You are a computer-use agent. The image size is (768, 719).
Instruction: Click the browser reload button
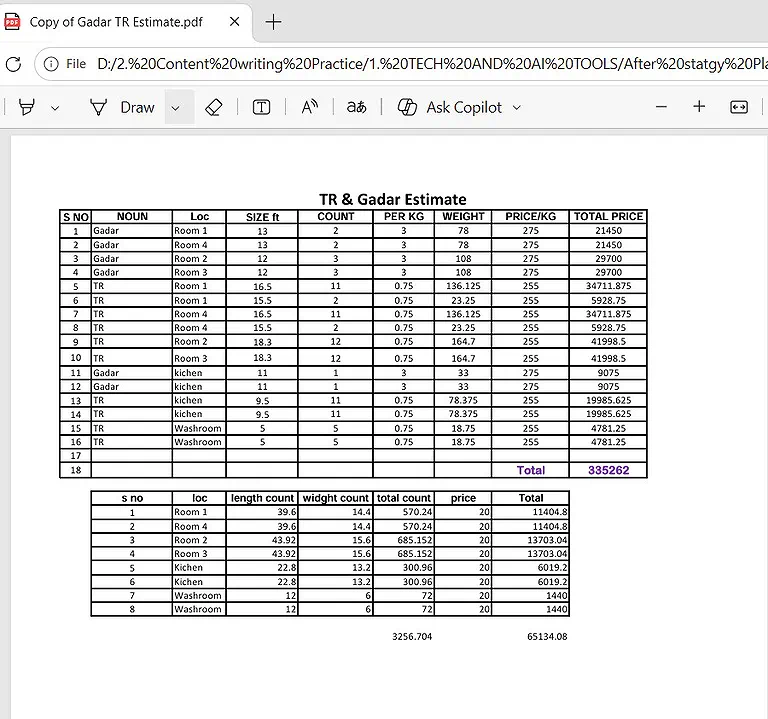[13, 64]
